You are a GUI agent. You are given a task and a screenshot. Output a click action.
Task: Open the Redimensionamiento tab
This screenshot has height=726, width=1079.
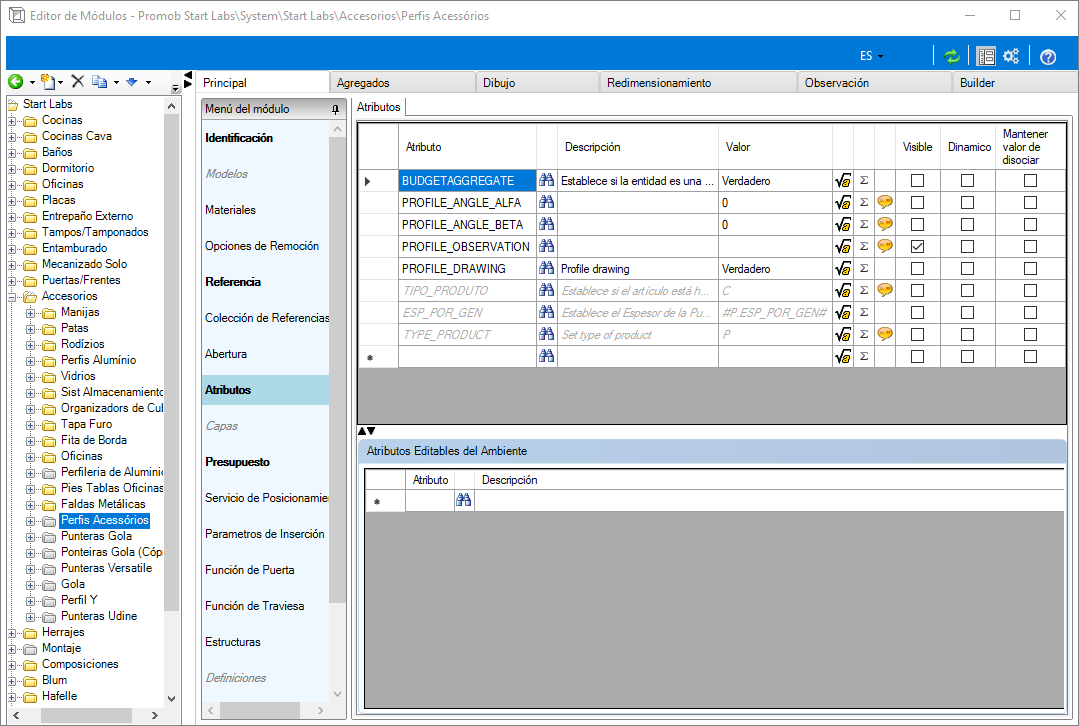click(x=698, y=83)
